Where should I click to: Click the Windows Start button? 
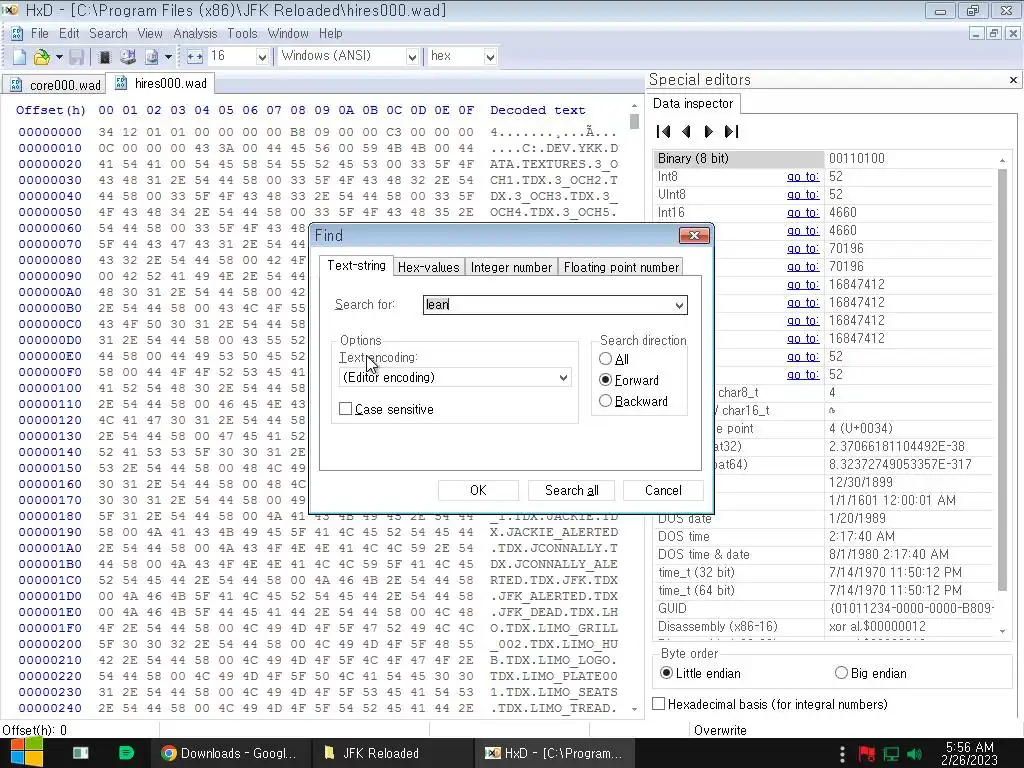coord(26,753)
